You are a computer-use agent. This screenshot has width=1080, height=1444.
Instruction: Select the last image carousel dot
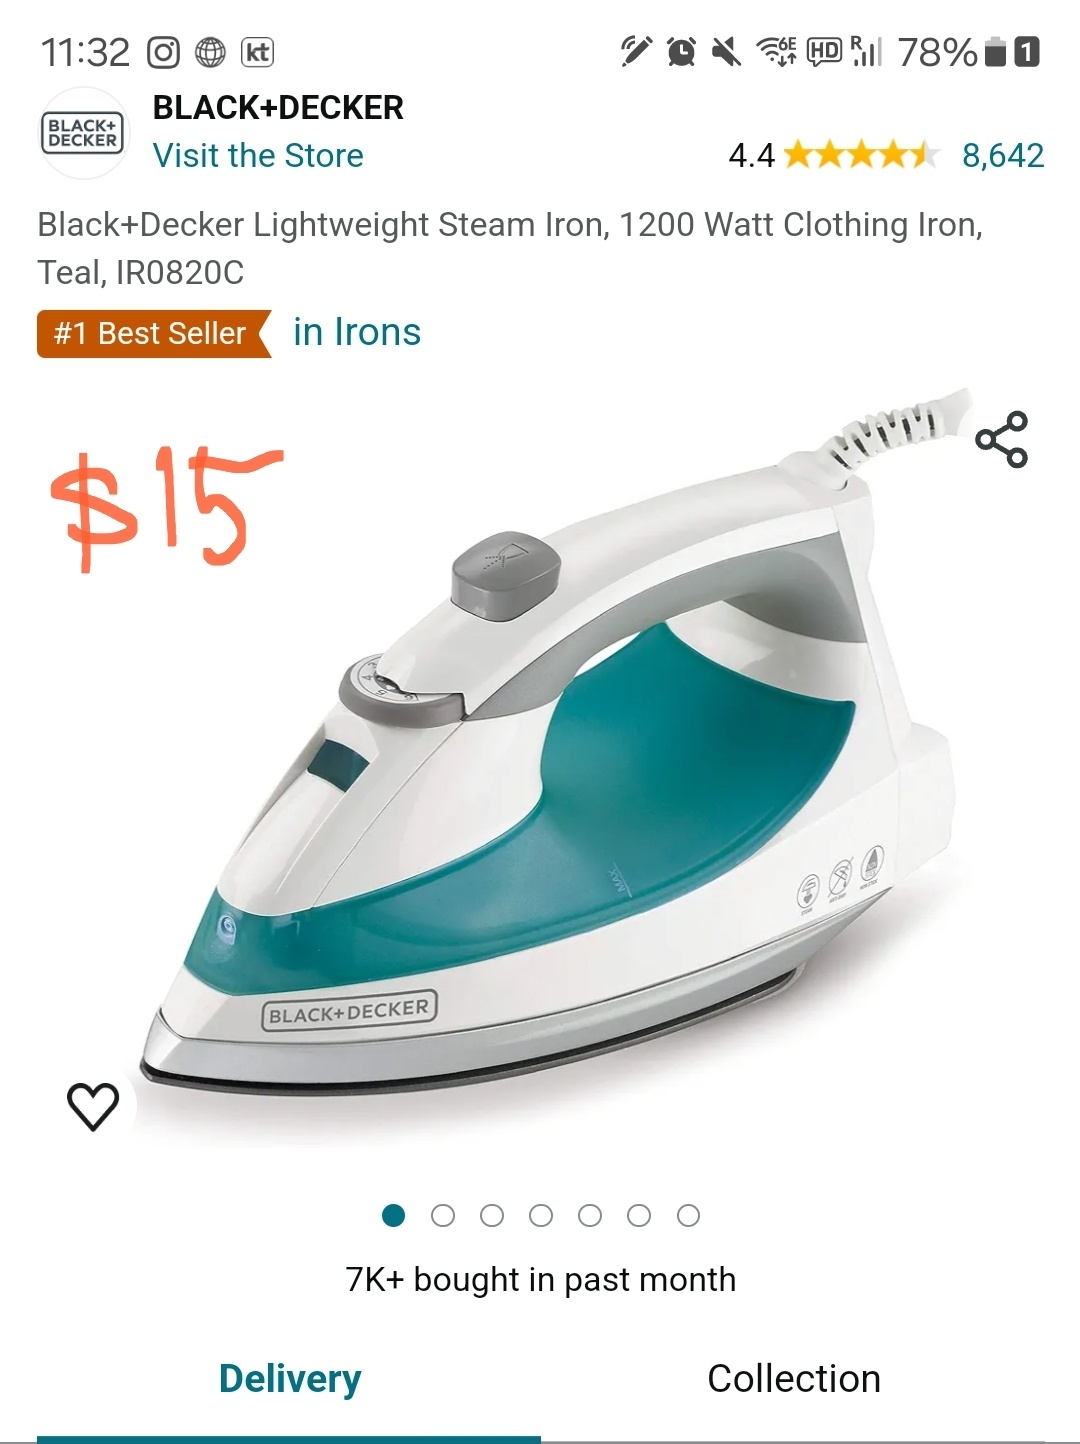coord(688,1215)
